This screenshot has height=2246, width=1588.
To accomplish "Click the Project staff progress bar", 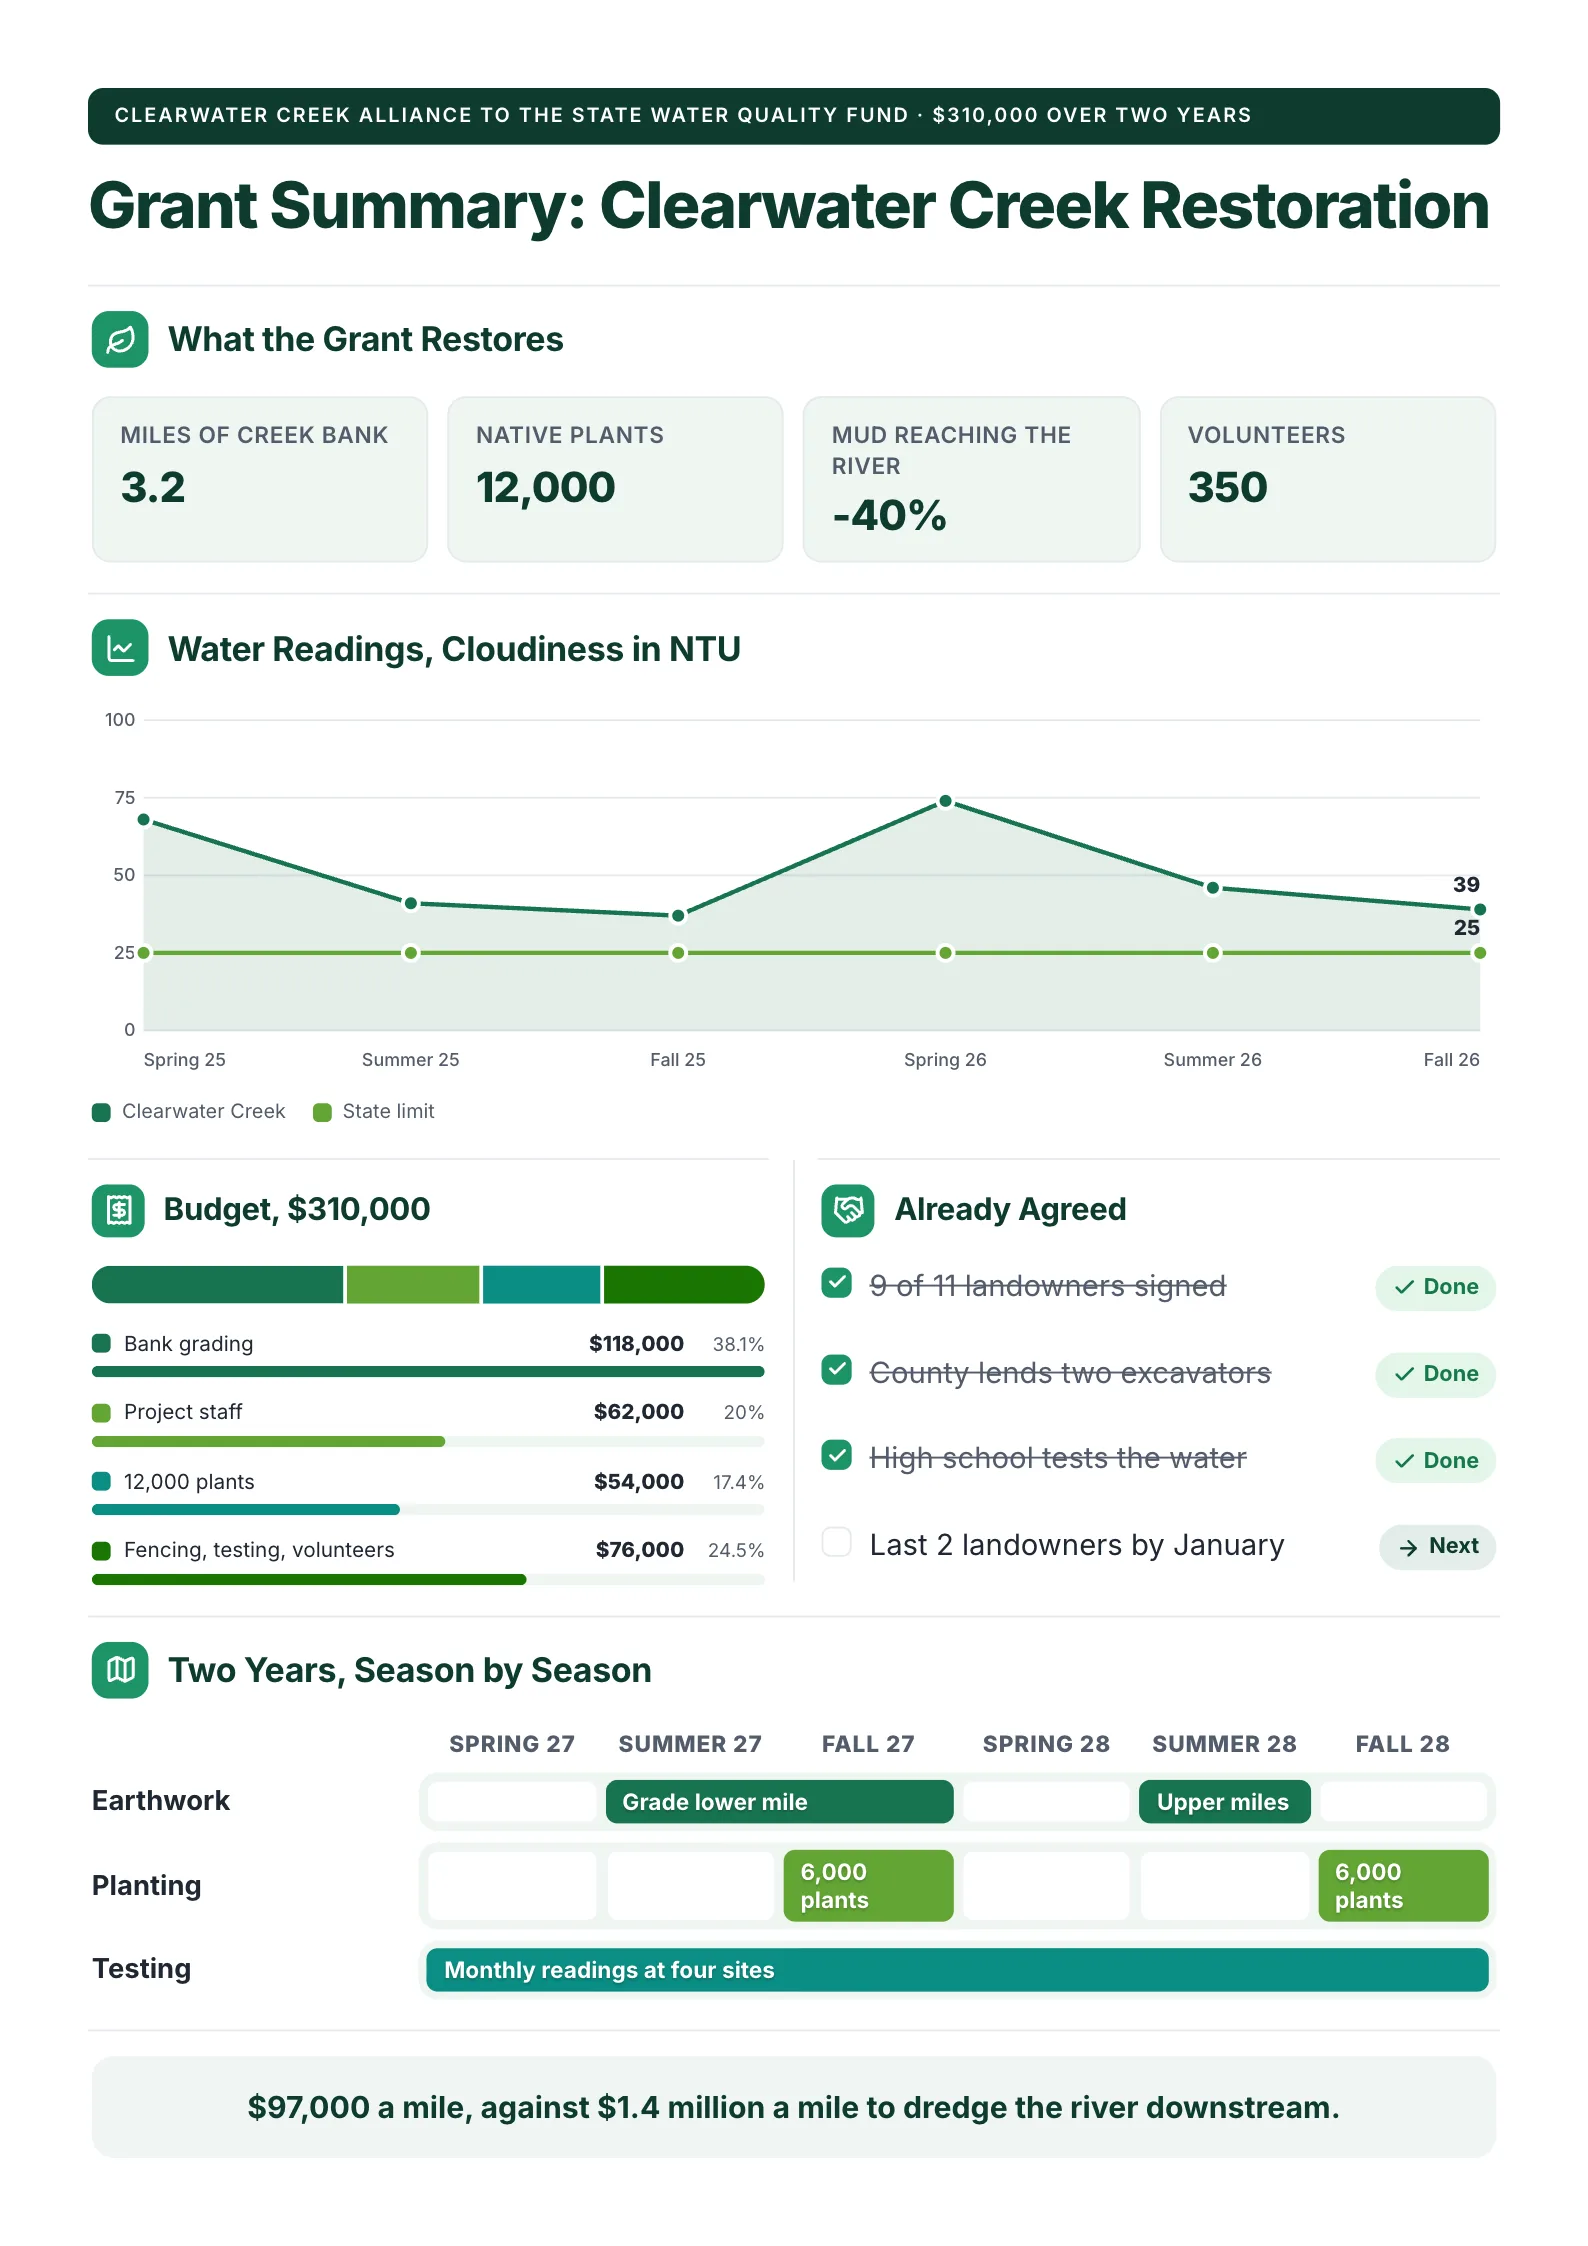I will [x=428, y=1441].
